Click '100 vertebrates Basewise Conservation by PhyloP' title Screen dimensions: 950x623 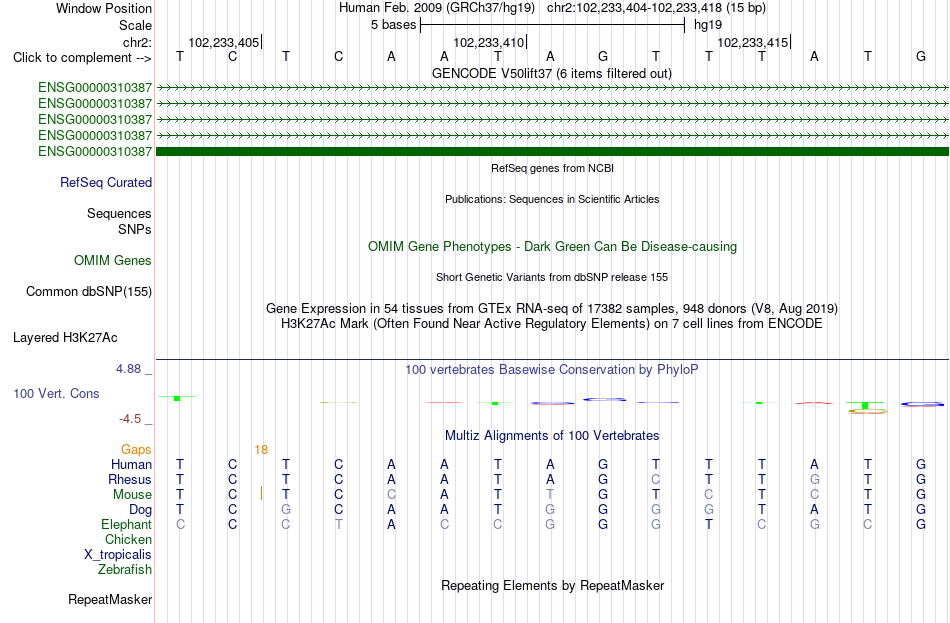click(x=552, y=370)
